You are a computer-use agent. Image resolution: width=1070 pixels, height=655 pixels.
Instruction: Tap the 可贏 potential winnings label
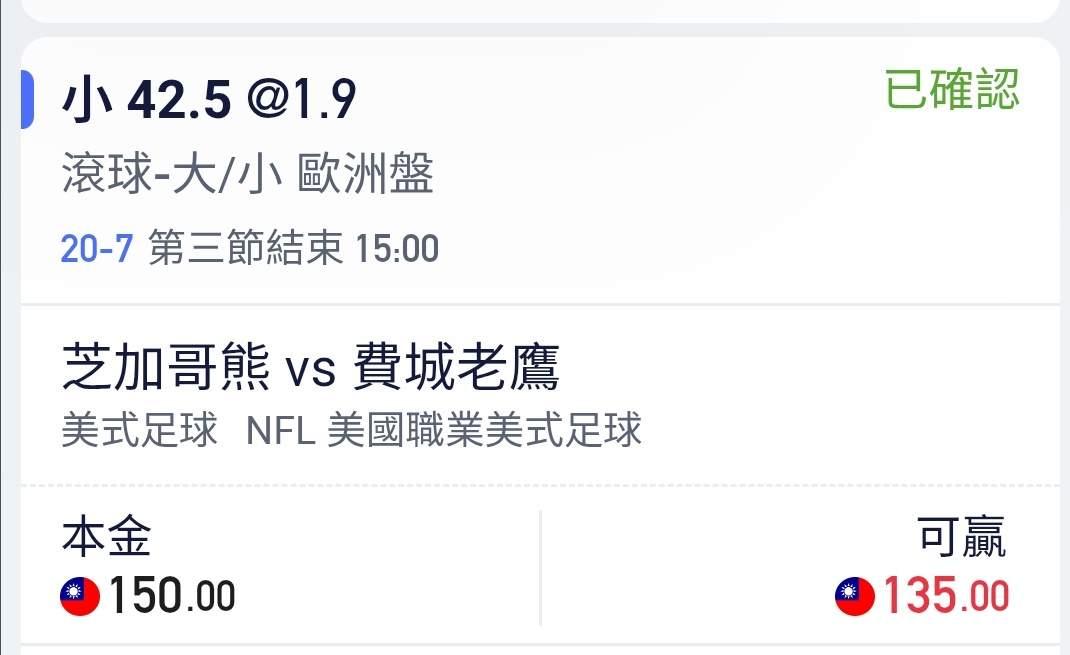(x=961, y=536)
